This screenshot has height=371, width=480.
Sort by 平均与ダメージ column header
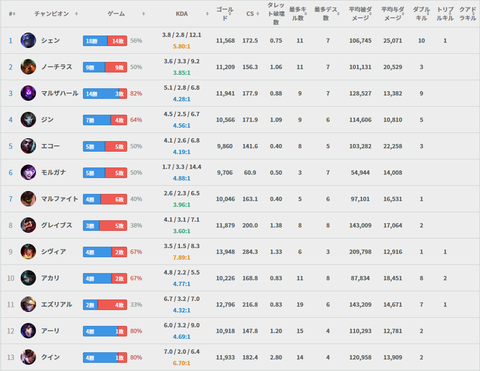(x=393, y=14)
